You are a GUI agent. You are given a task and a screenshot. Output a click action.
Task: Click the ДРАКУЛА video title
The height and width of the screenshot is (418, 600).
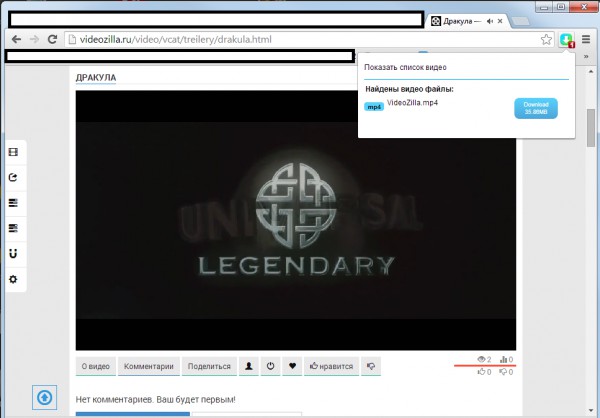pos(96,78)
